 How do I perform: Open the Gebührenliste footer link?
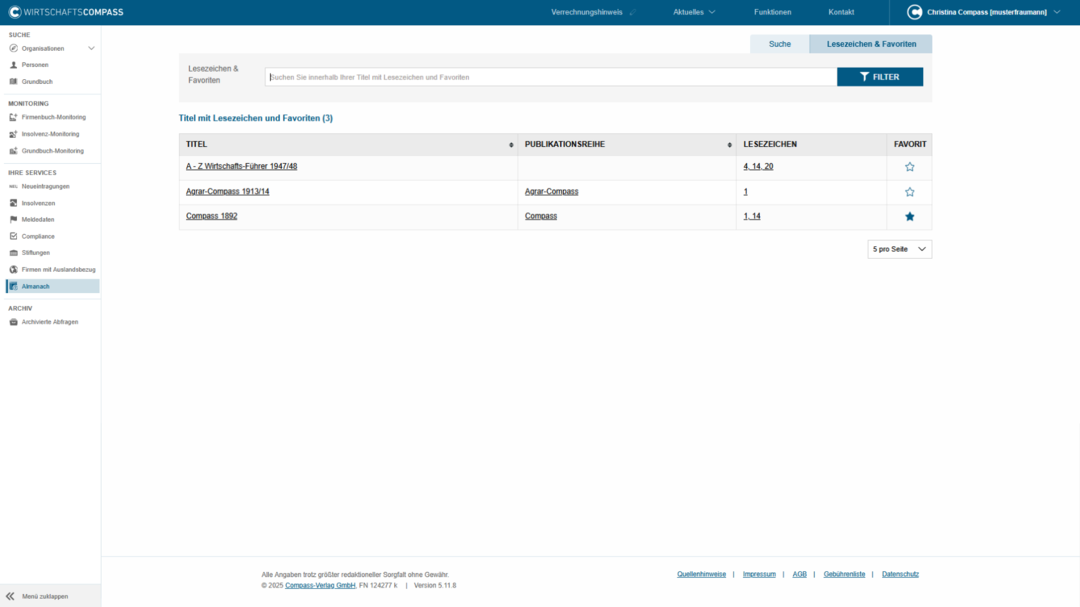click(844, 574)
